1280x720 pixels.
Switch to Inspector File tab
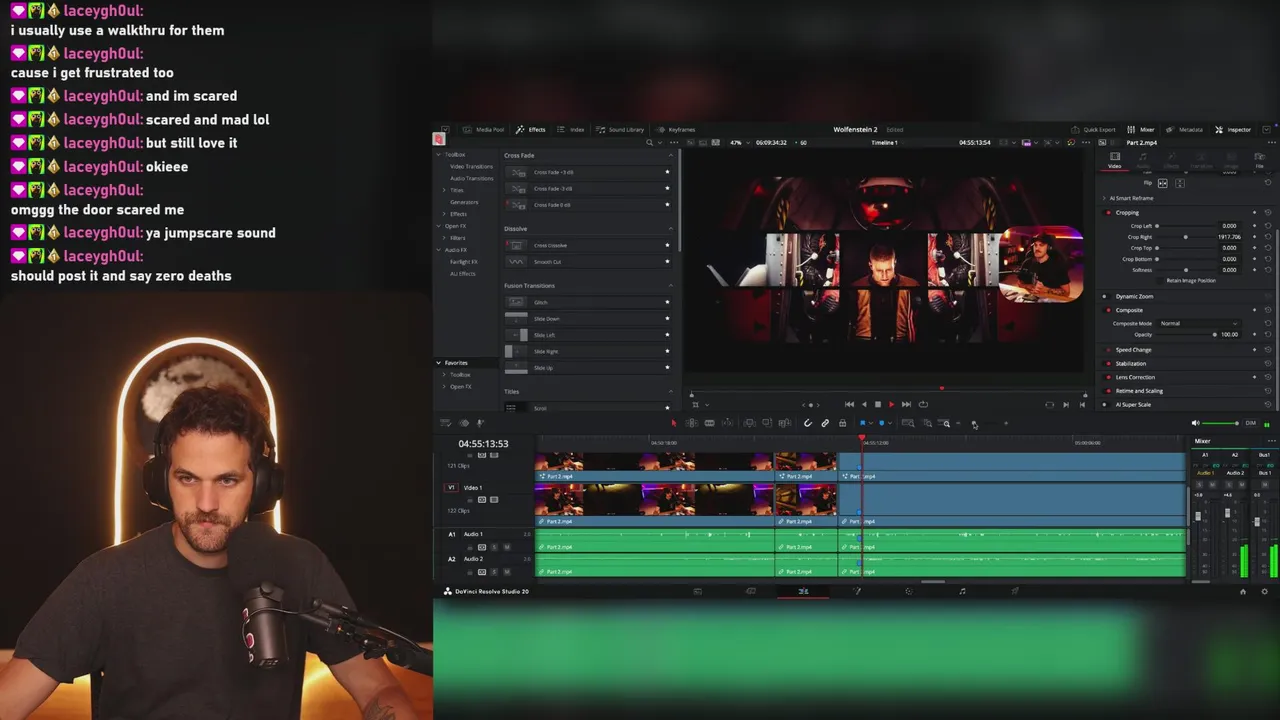pyautogui.click(x=1260, y=160)
